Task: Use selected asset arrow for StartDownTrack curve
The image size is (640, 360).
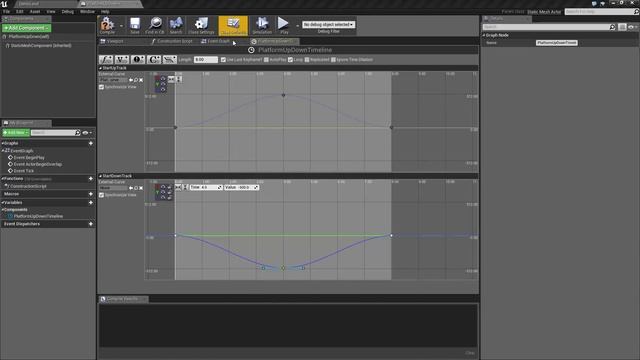Action: coord(131,188)
